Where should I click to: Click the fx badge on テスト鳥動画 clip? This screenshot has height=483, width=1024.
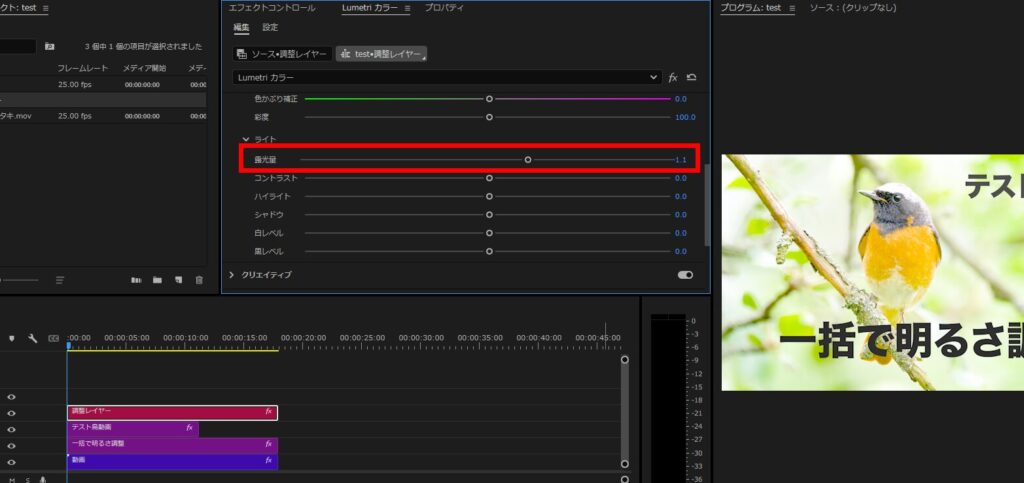[x=189, y=428]
